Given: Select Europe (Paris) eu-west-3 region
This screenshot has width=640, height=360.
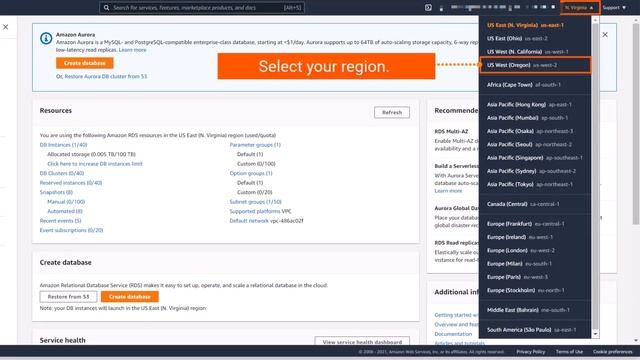Looking at the screenshot, I should coord(517,277).
